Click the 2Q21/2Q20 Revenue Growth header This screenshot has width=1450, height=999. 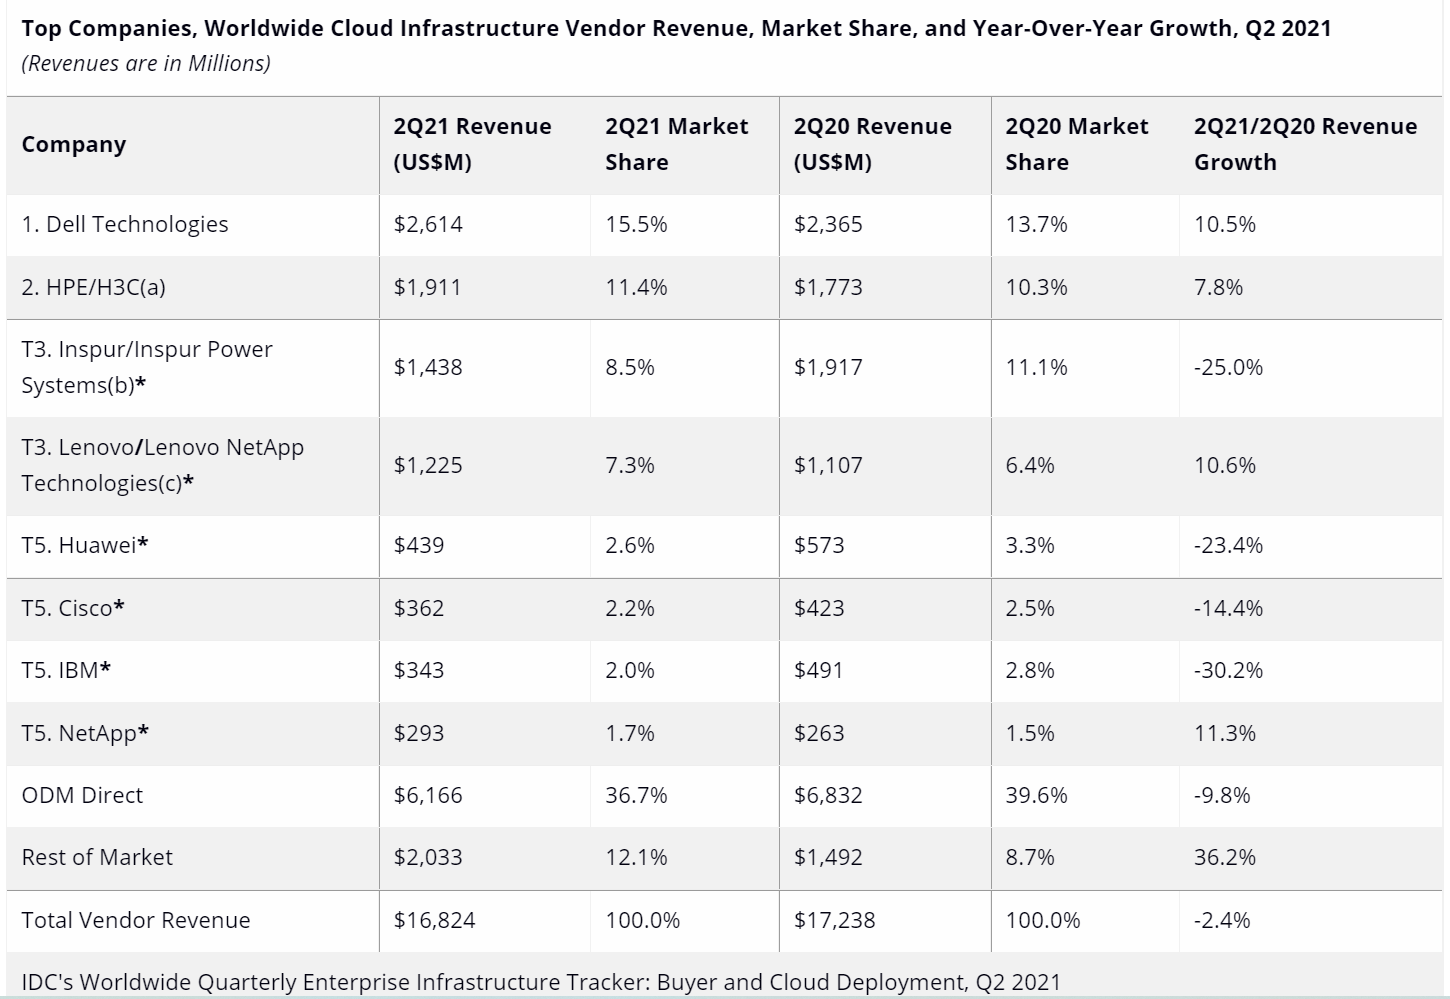pyautogui.click(x=1304, y=144)
